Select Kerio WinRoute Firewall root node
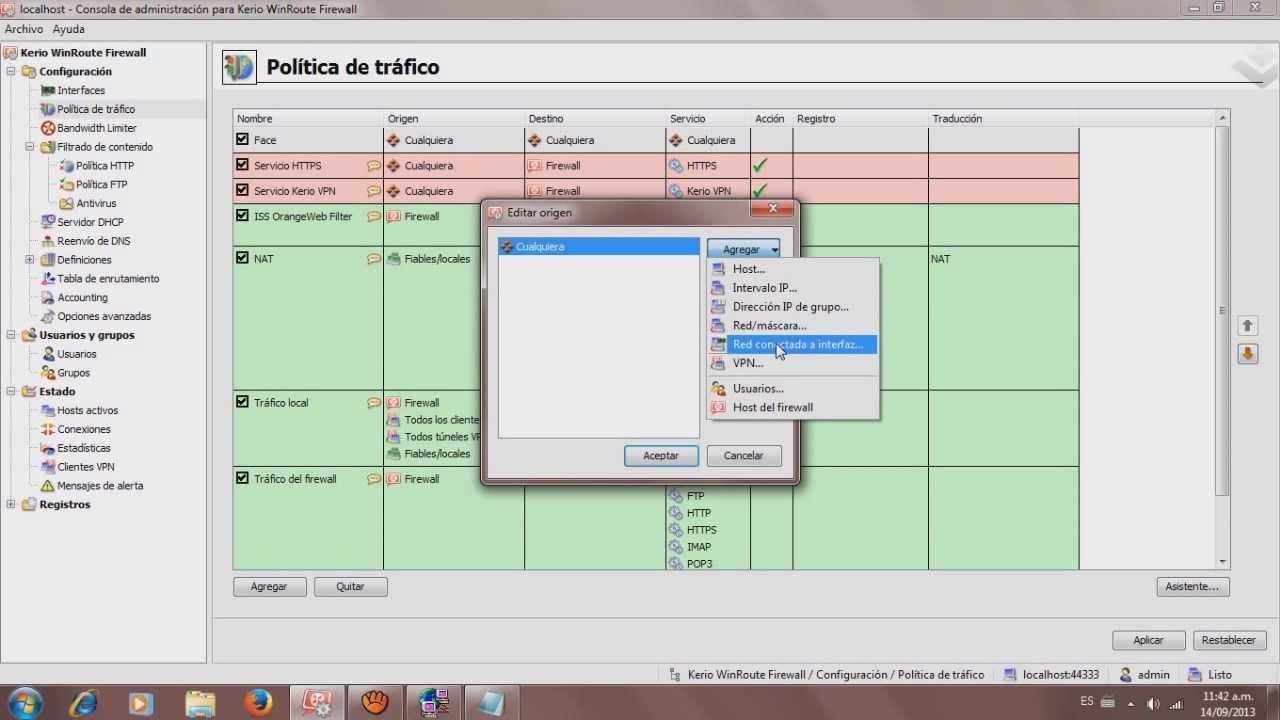This screenshot has width=1280, height=720. click(83, 53)
